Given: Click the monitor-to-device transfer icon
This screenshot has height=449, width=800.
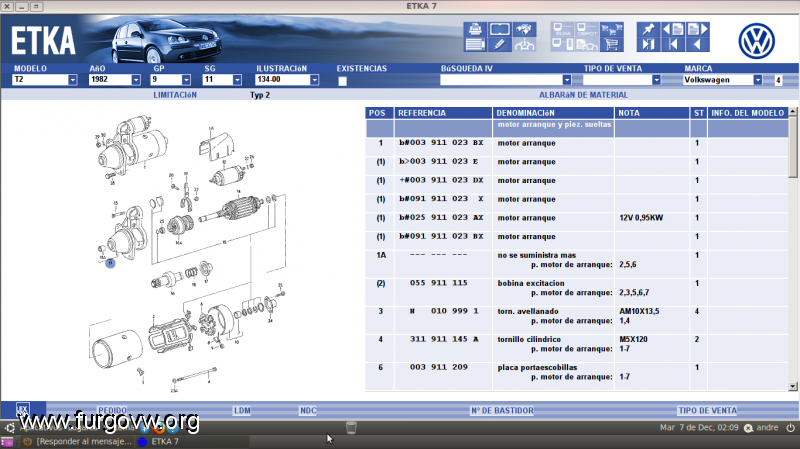Looking at the screenshot, I should [562, 44].
